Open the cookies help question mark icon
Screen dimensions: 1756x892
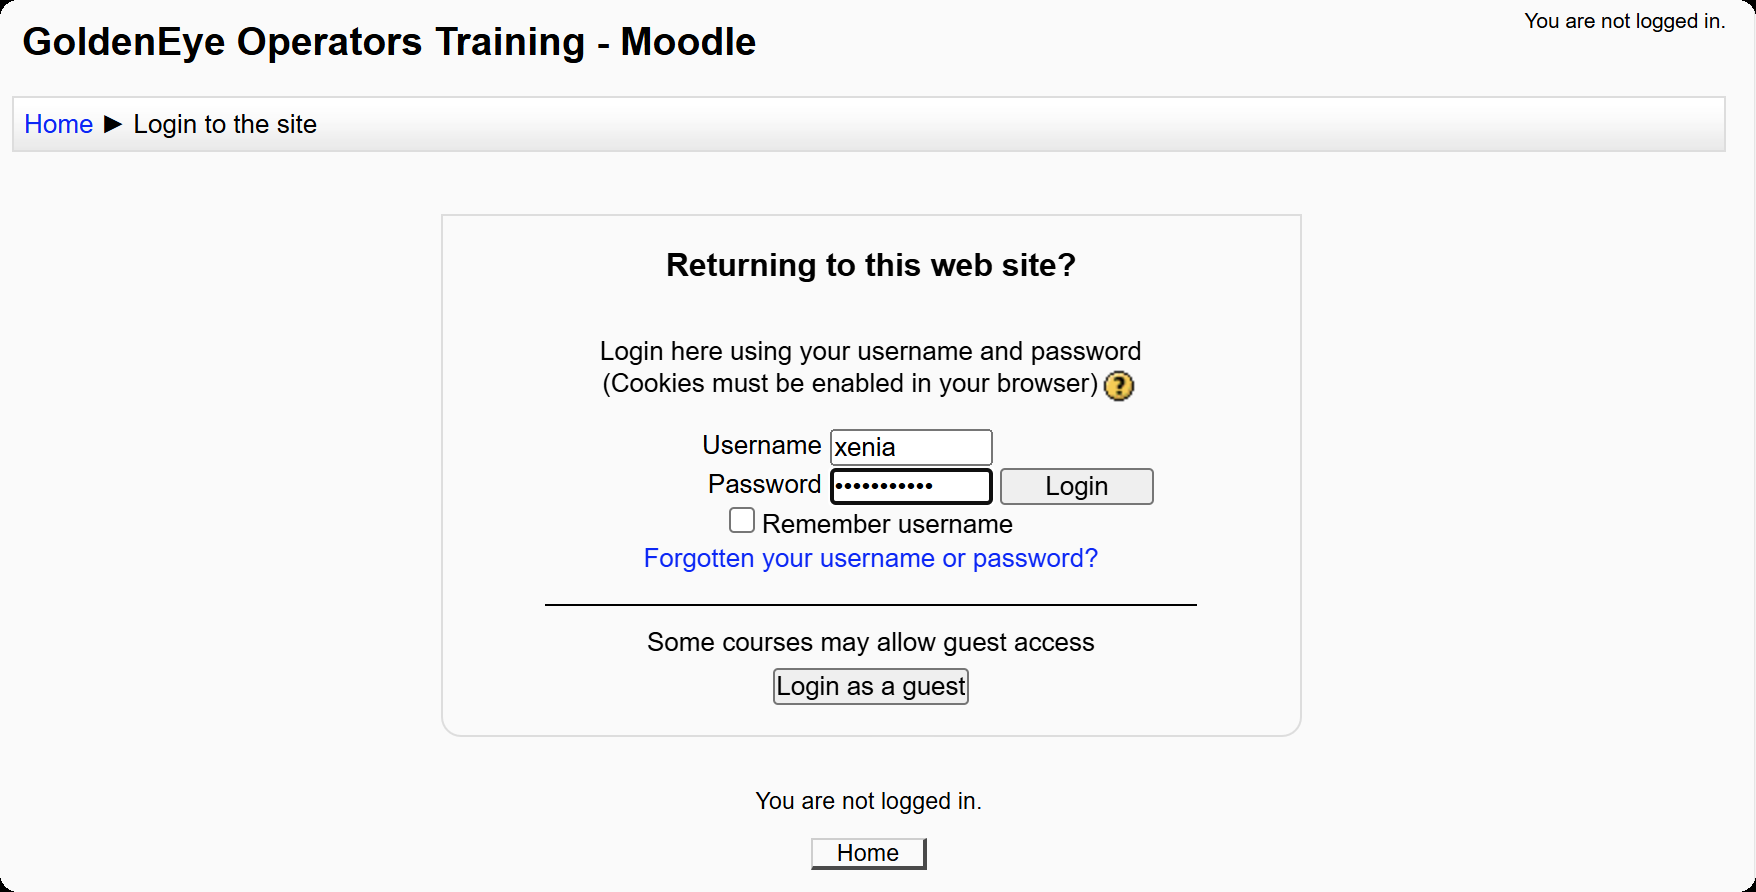[1118, 386]
